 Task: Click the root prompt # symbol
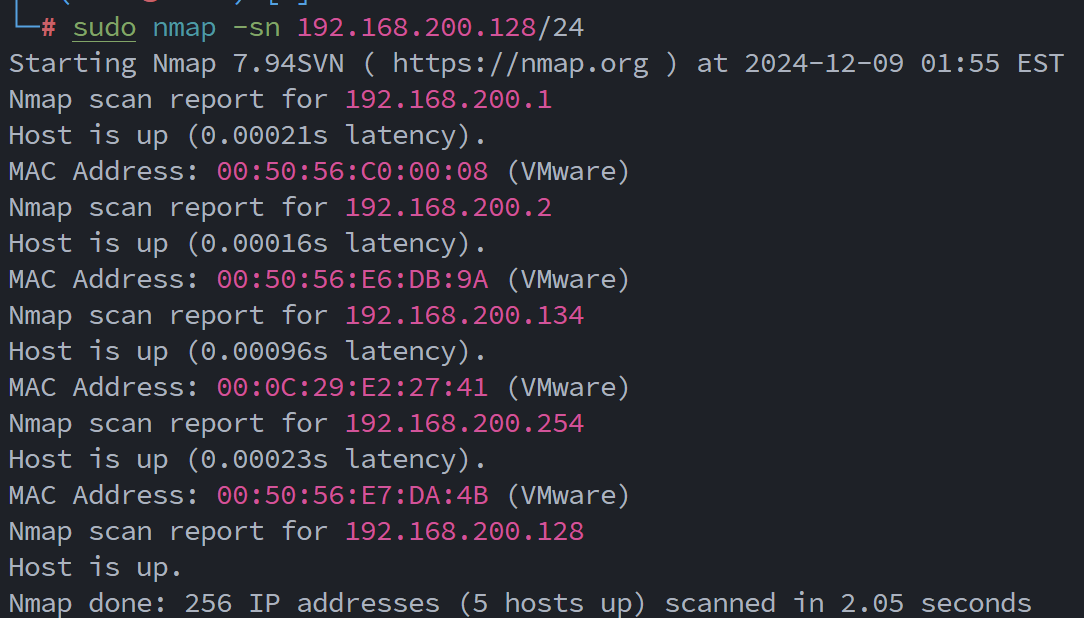pyautogui.click(x=48, y=28)
